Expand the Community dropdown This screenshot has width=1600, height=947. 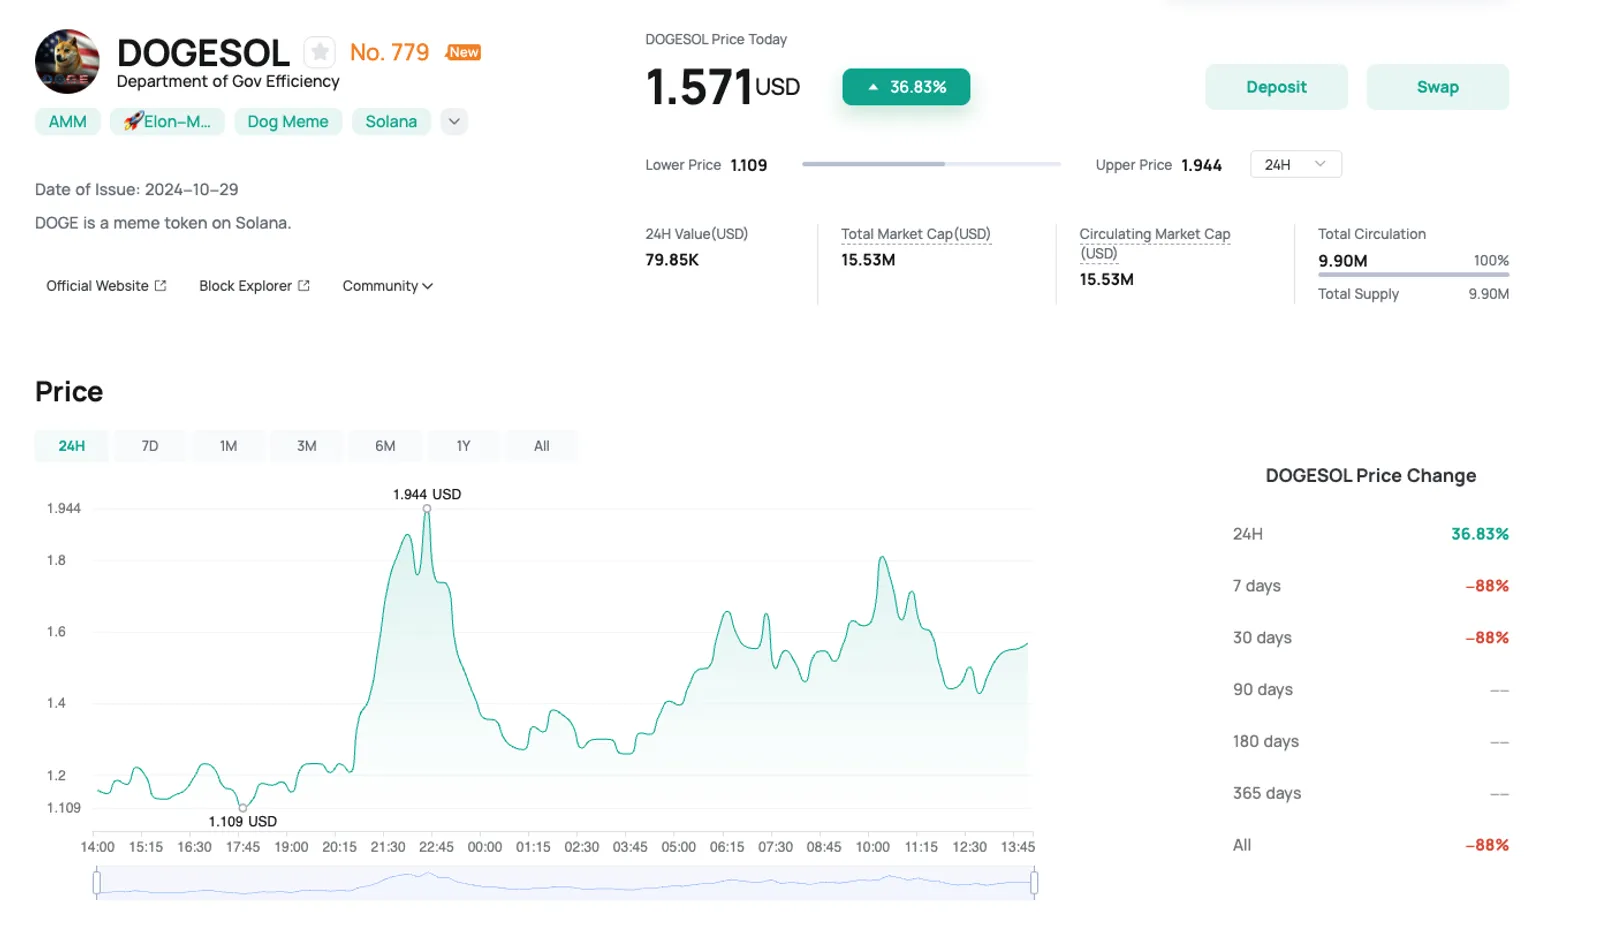[x=387, y=286]
